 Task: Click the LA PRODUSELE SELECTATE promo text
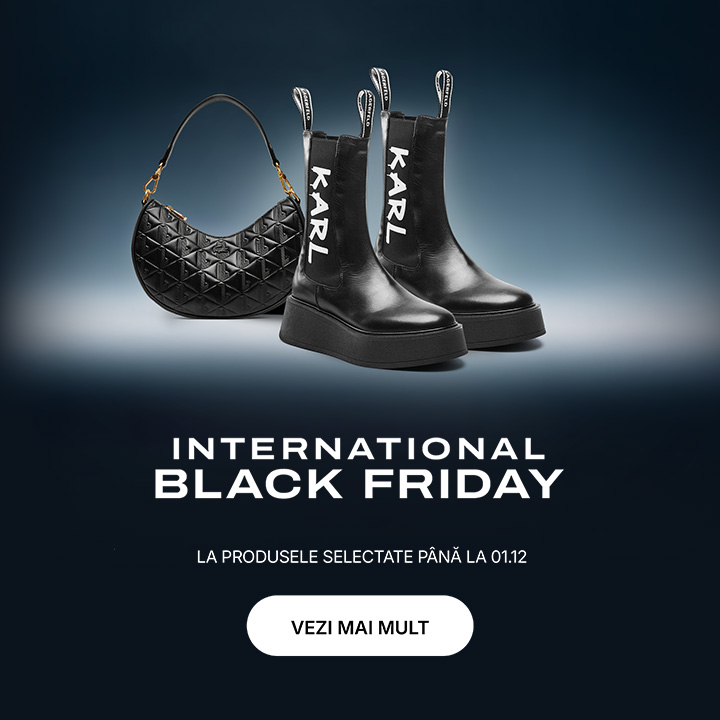click(362, 557)
